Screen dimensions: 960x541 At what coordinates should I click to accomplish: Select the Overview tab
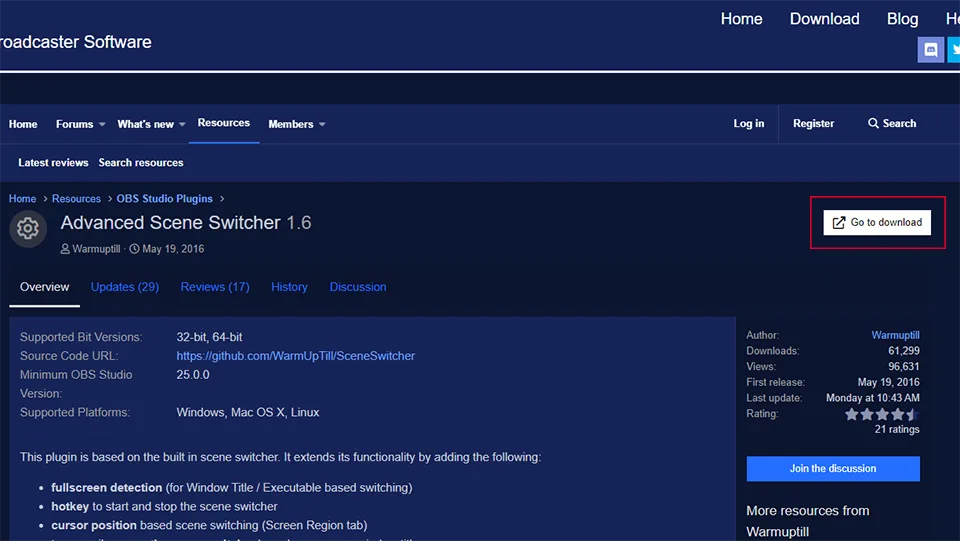[44, 287]
